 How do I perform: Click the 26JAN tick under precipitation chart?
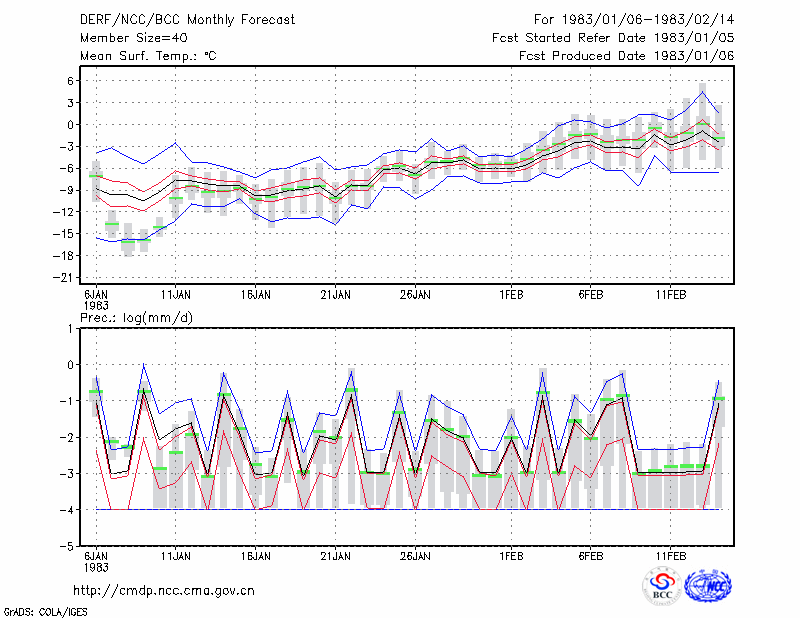pos(415,556)
